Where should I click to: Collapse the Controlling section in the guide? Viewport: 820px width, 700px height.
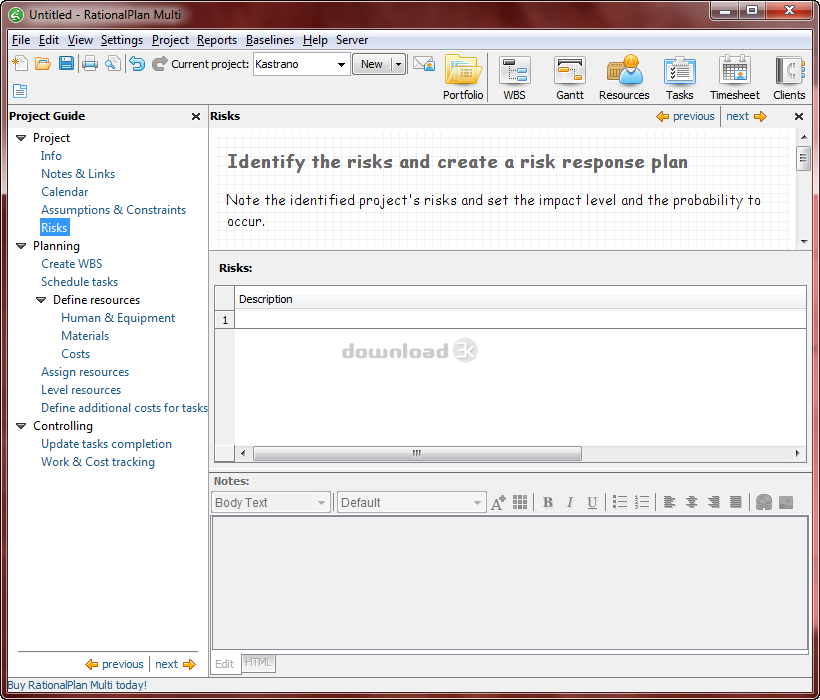click(x=21, y=426)
